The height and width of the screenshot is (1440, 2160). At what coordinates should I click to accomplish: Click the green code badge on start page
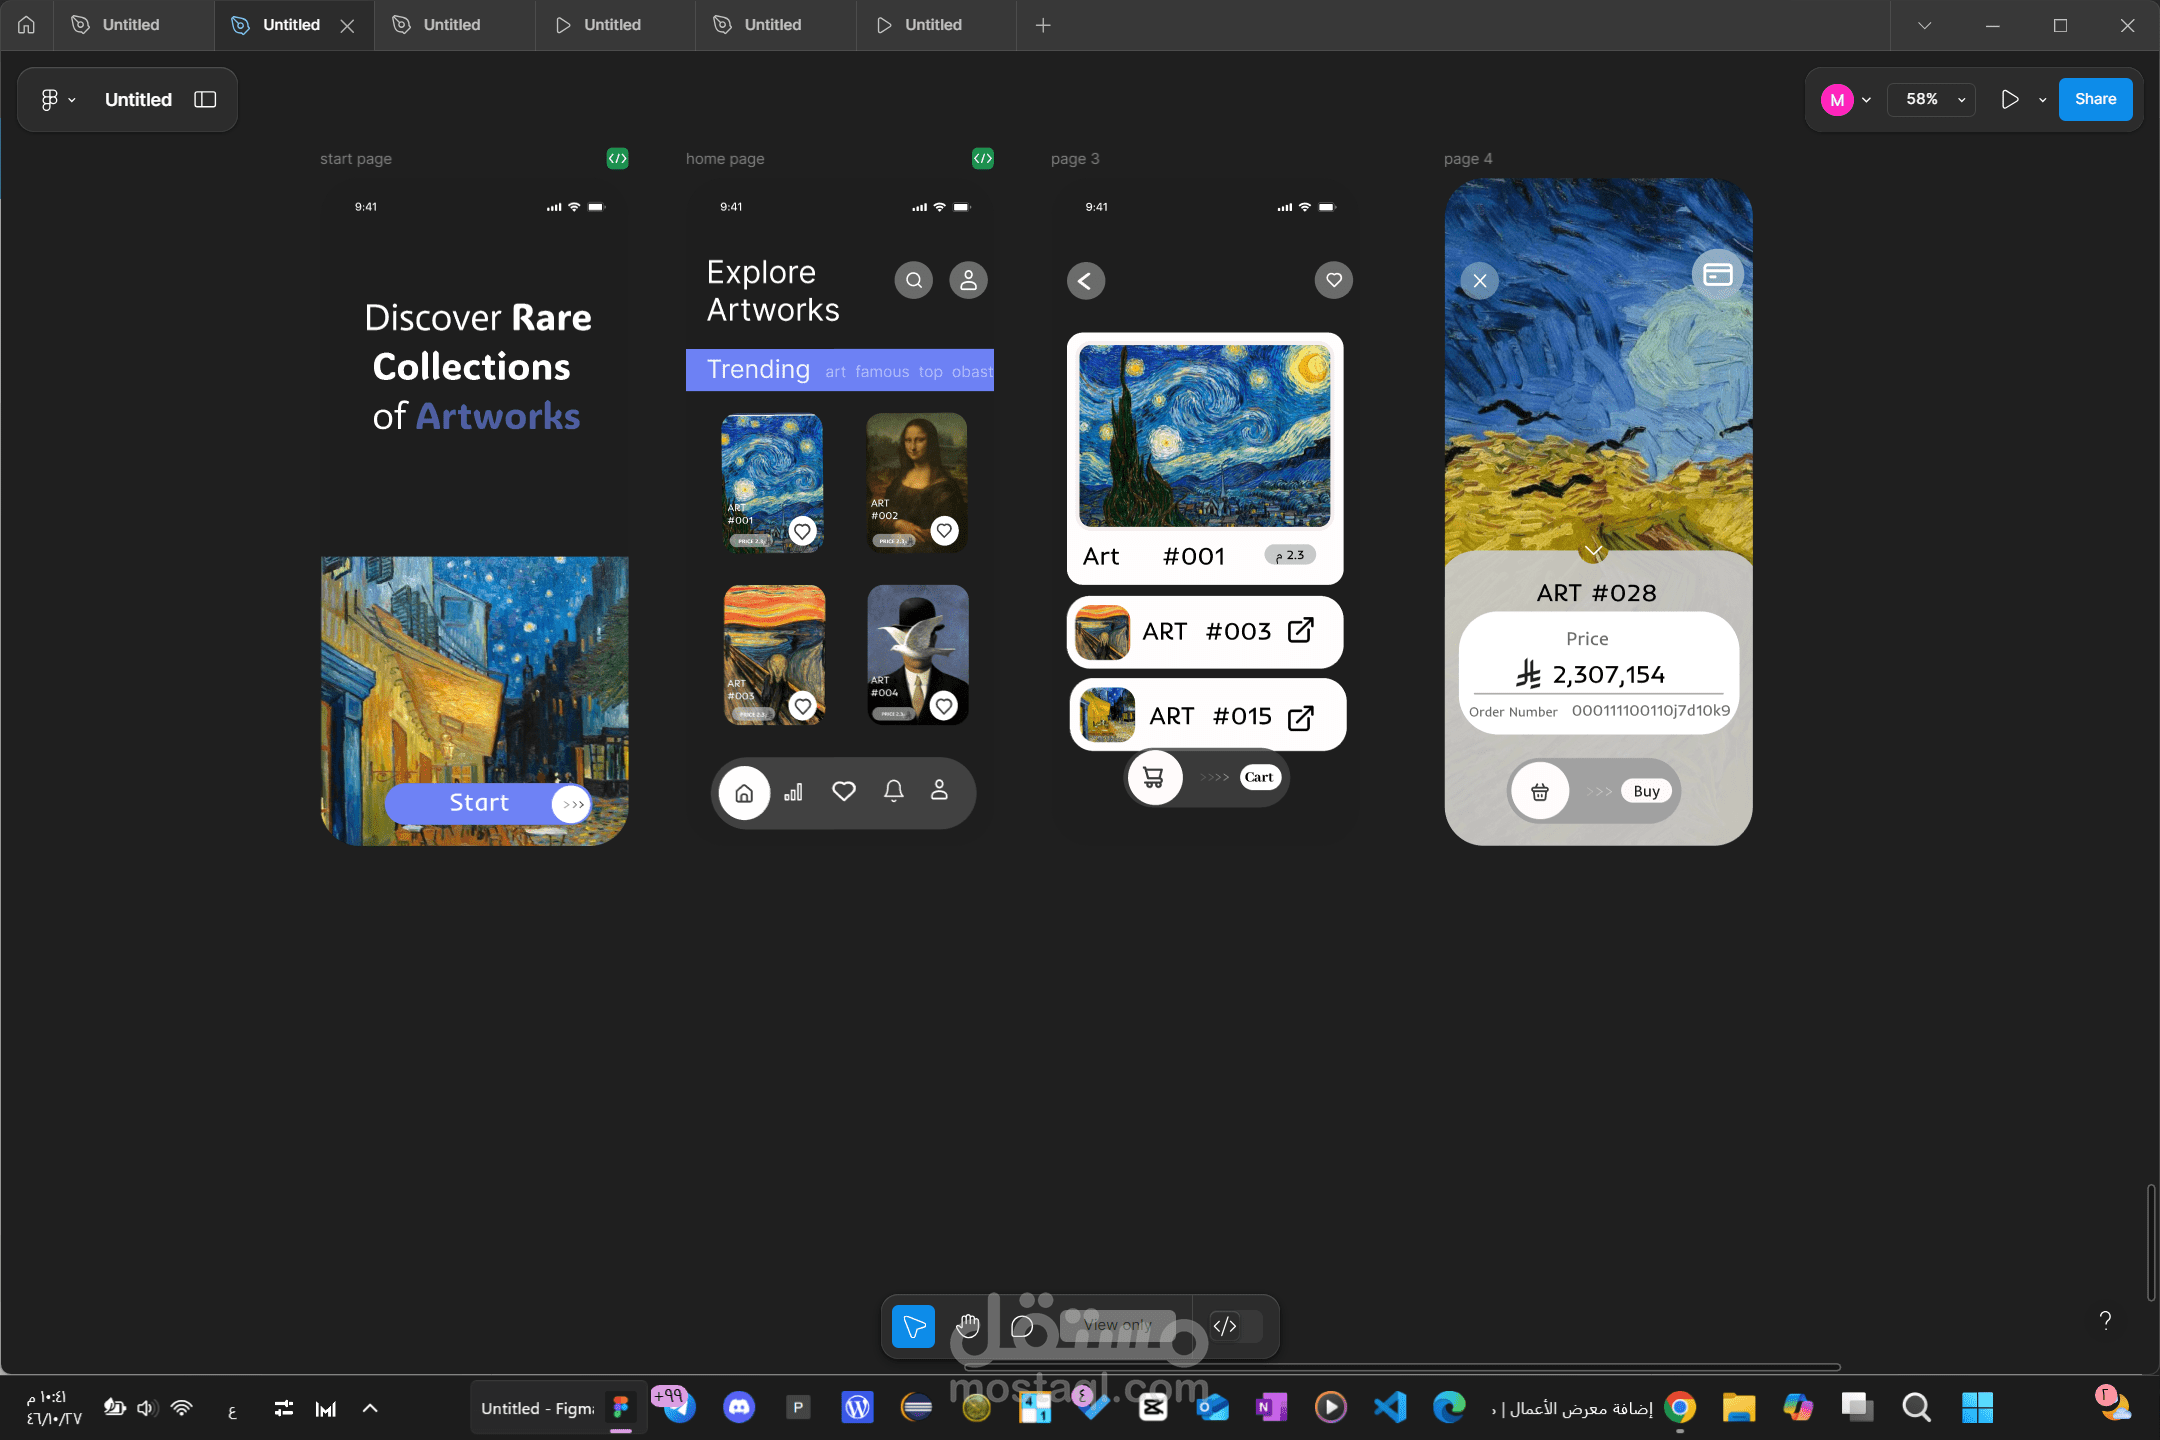(x=617, y=158)
